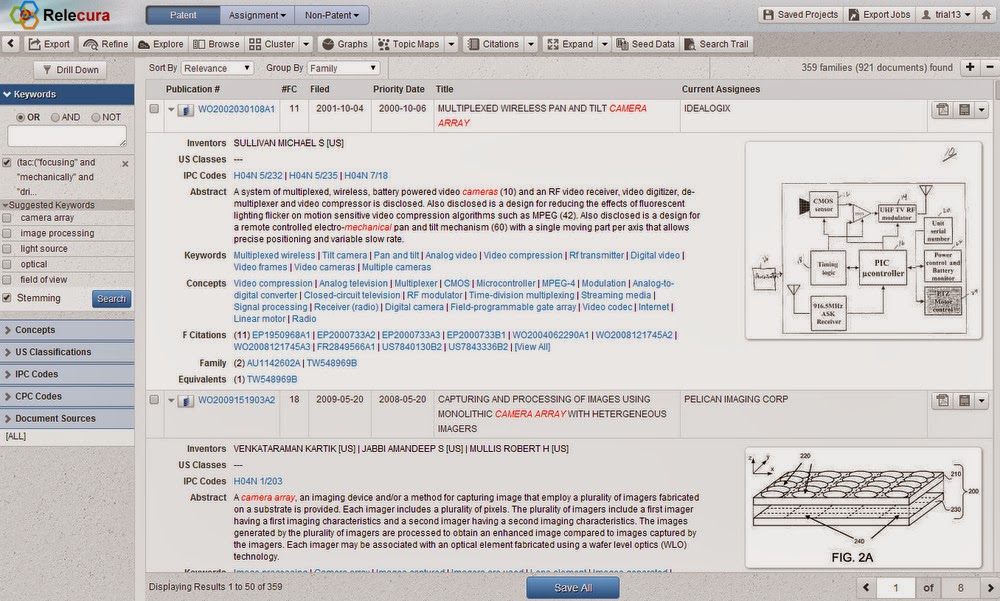This screenshot has height=601, width=1000.
Task: Toggle the tac focusing query checkbox
Action: pos(6,163)
